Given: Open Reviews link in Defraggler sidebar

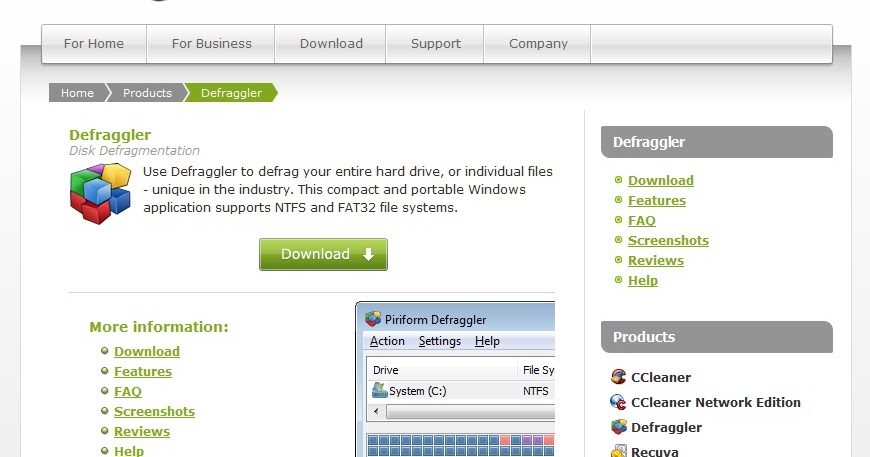Looking at the screenshot, I should point(656,260).
